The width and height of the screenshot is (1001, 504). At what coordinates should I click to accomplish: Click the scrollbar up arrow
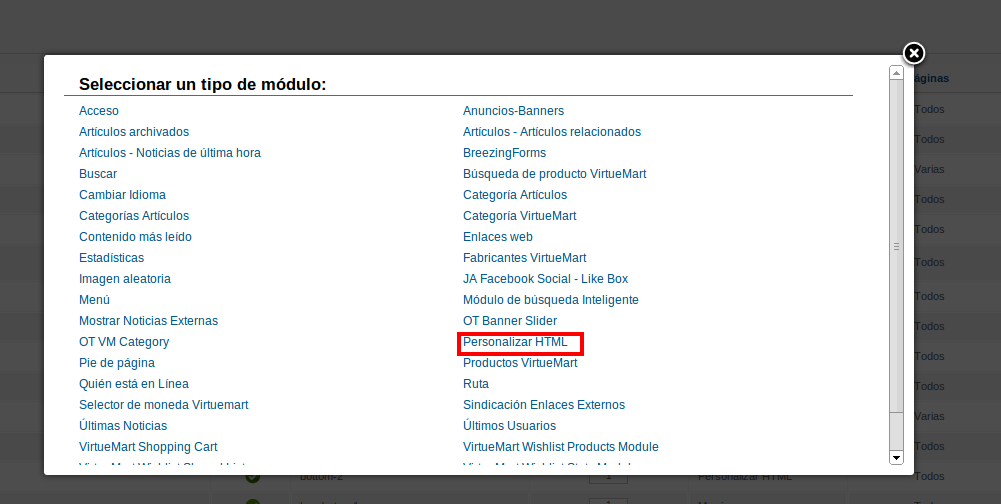896,73
